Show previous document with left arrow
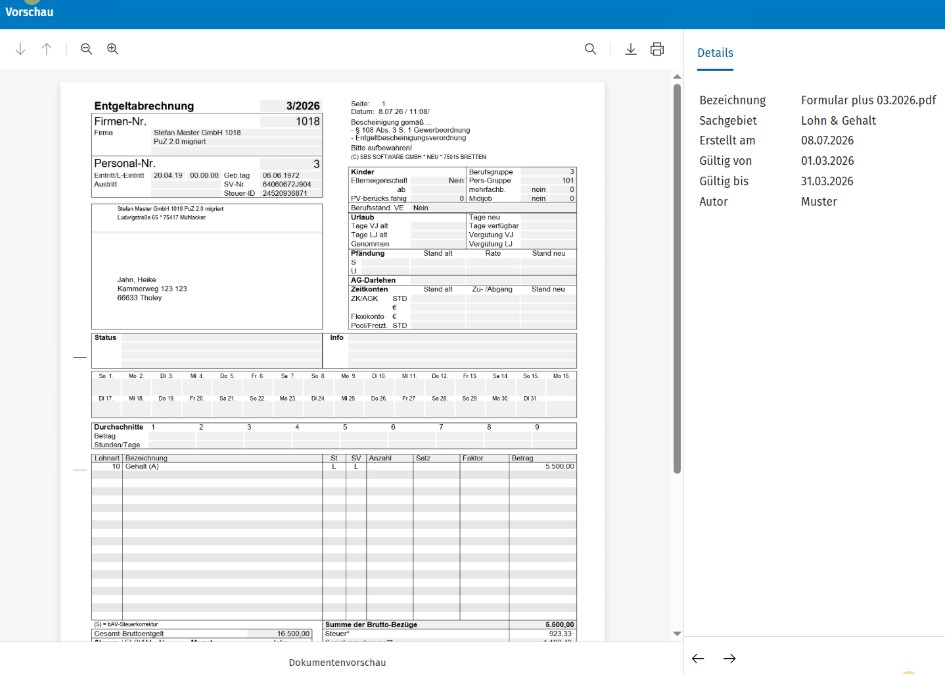Image resolution: width=945 pixels, height=674 pixels. point(698,658)
